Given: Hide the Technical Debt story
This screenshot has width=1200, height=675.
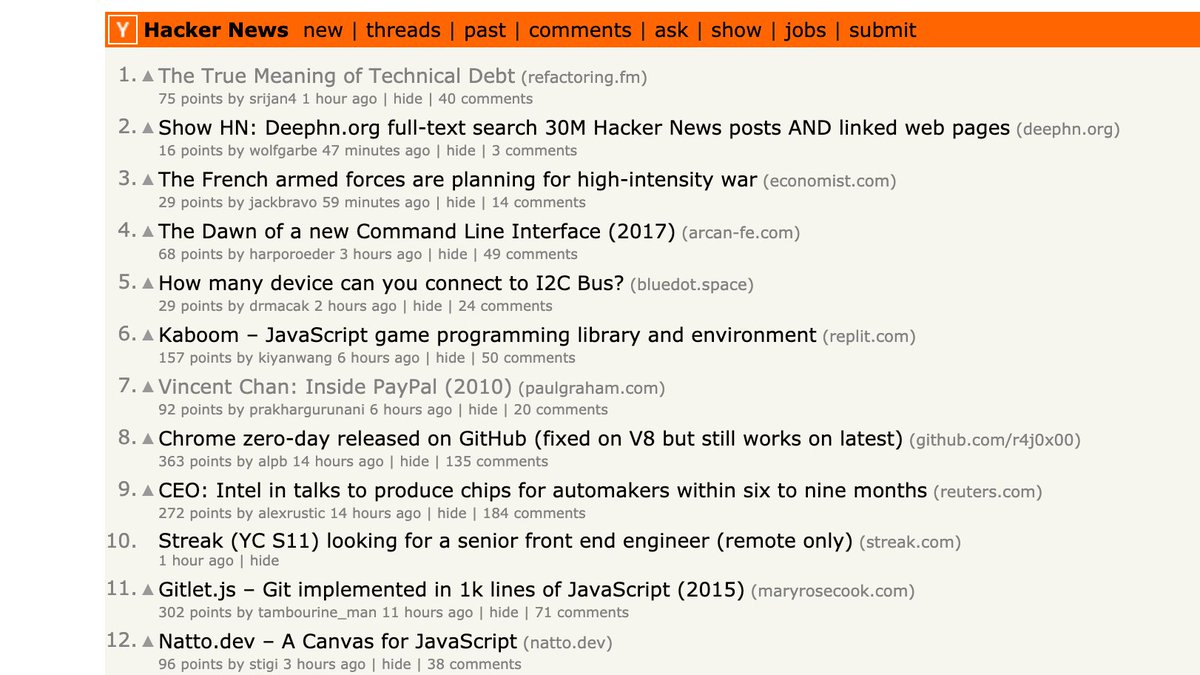Looking at the screenshot, I should click(408, 99).
